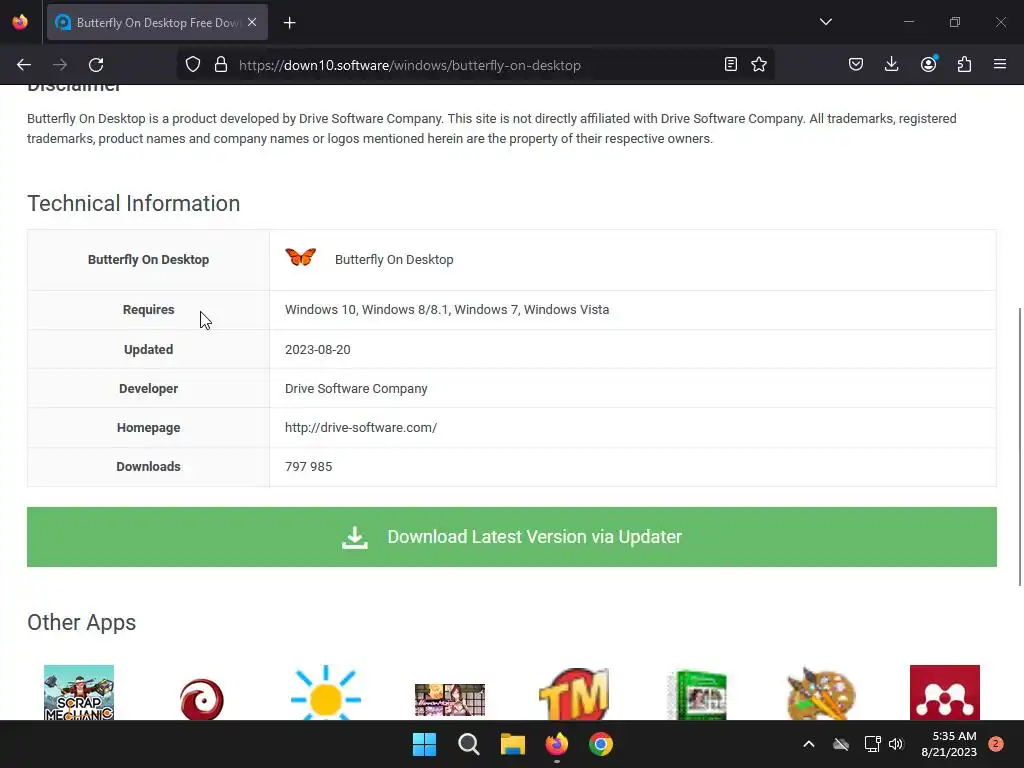1024x768 pixels.
Task: Click the orange butterfly app icon
Action: click(x=300, y=257)
